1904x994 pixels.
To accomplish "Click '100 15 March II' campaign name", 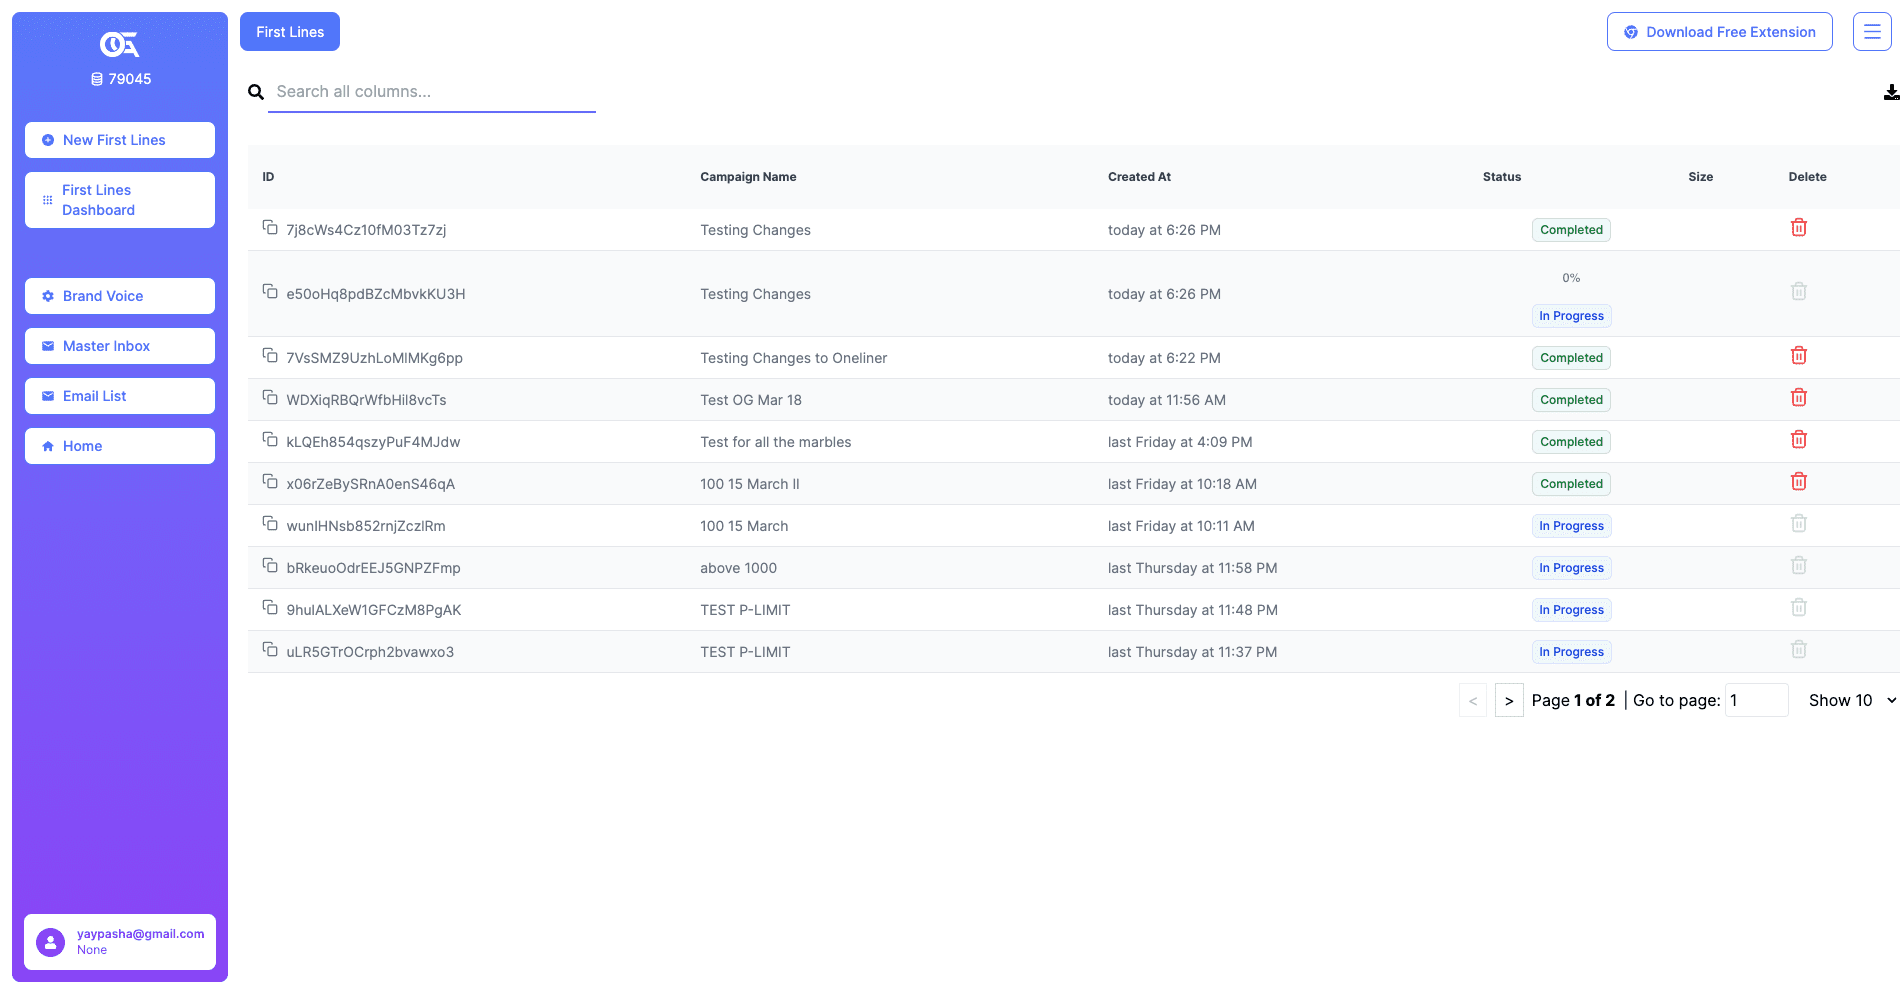I will tap(750, 484).
